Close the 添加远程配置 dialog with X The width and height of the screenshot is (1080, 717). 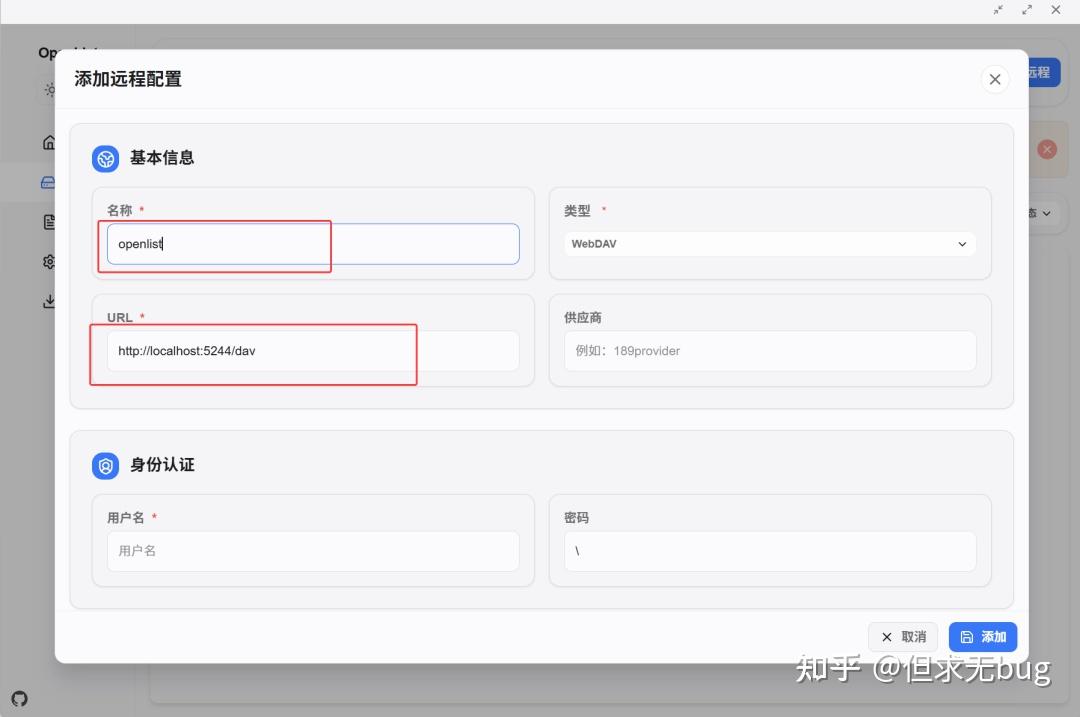tap(995, 79)
